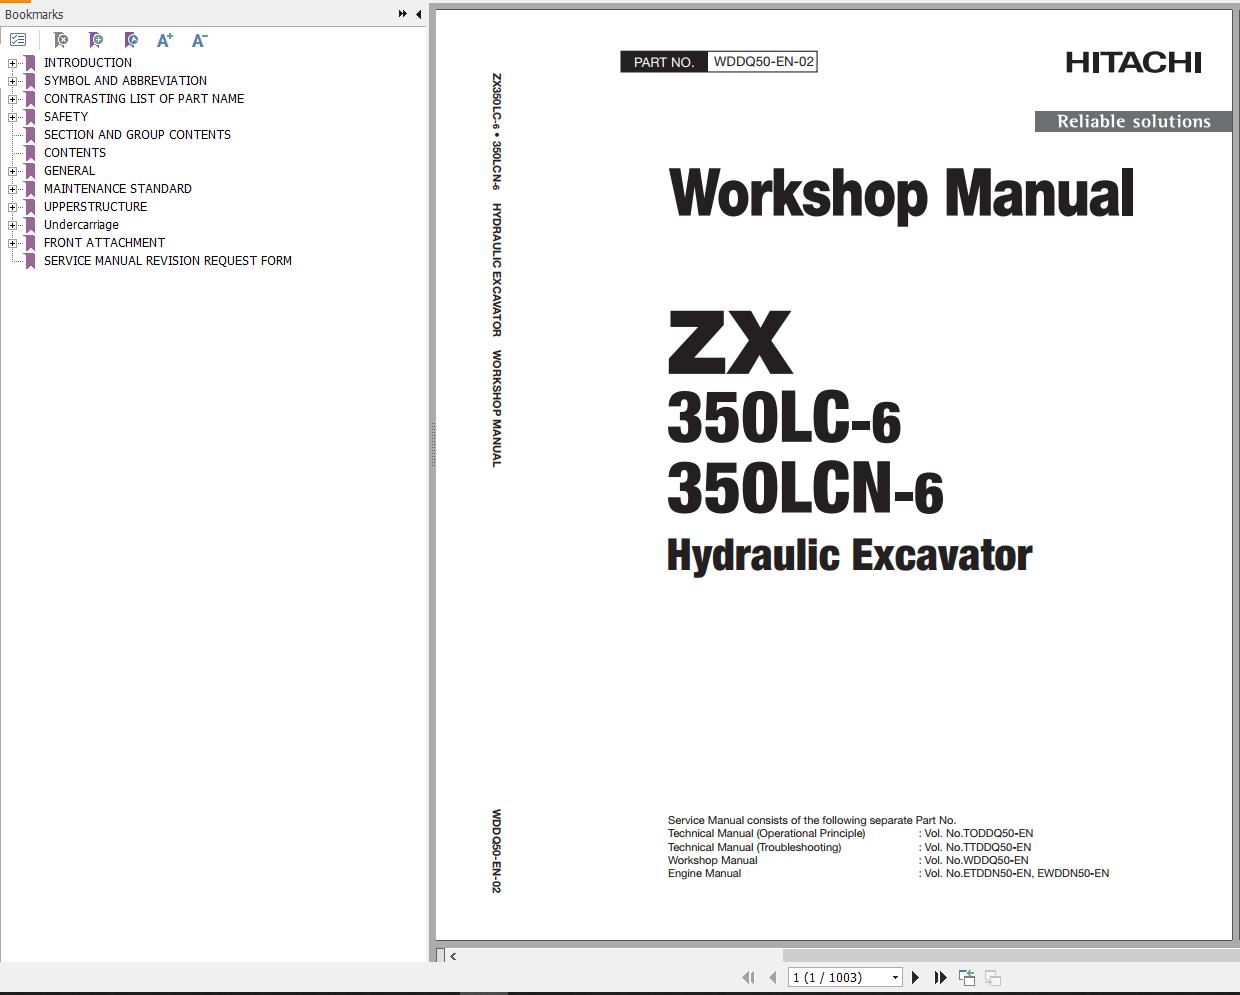Open the SYMBOL AND ABBREVIATION bookmark
The height and width of the screenshot is (995, 1240).
(x=126, y=81)
